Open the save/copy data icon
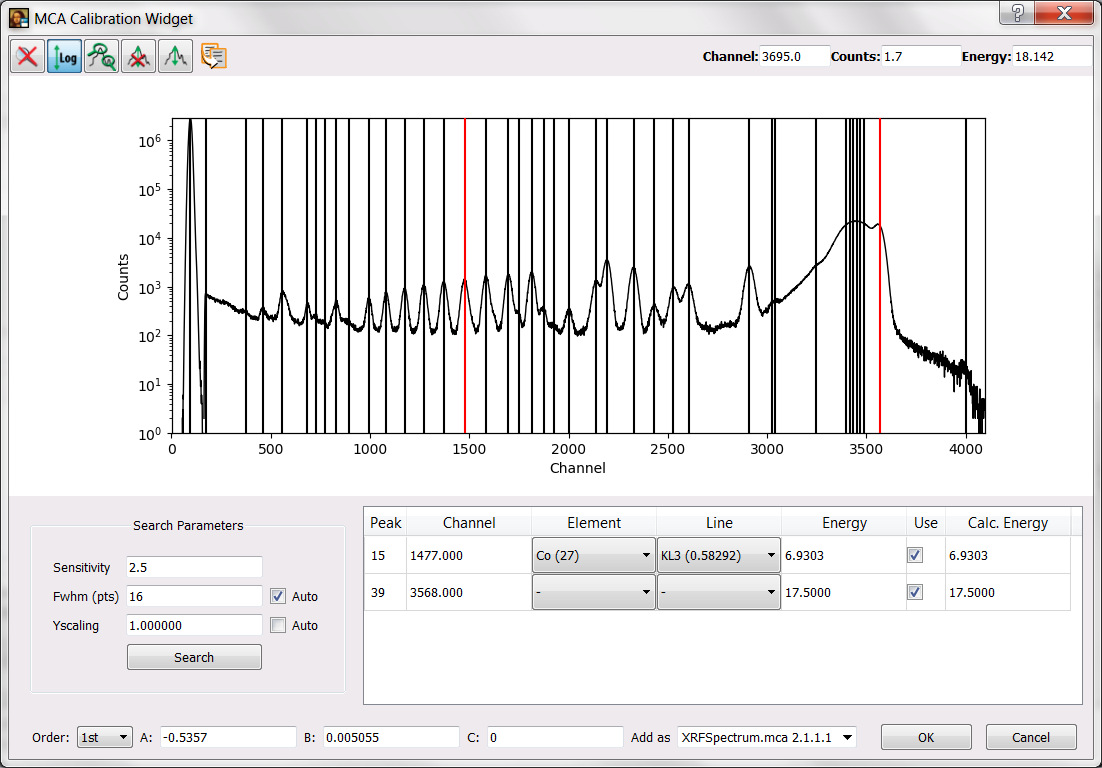1102x768 pixels. (x=211, y=56)
